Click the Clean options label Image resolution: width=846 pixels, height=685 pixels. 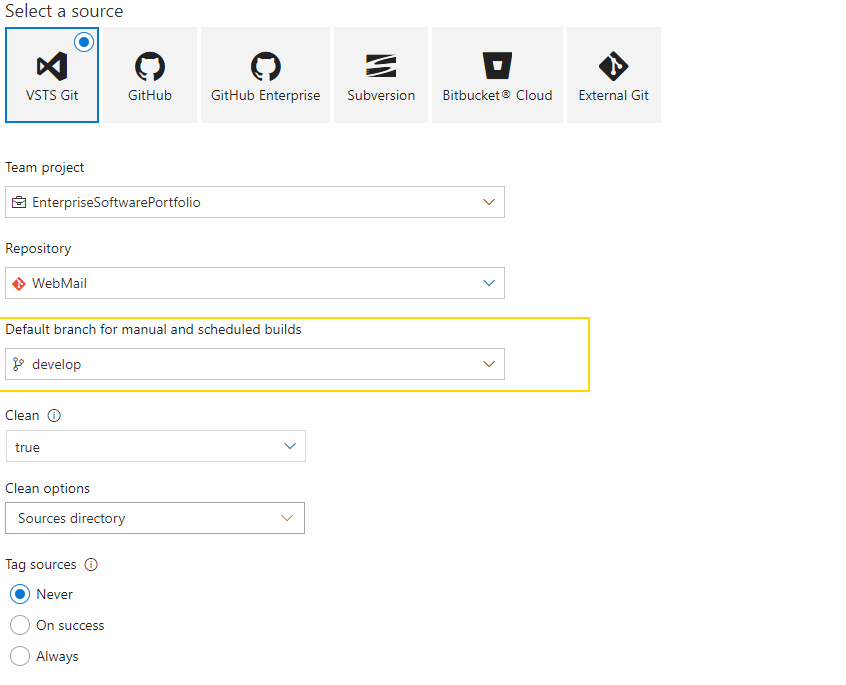coord(47,489)
